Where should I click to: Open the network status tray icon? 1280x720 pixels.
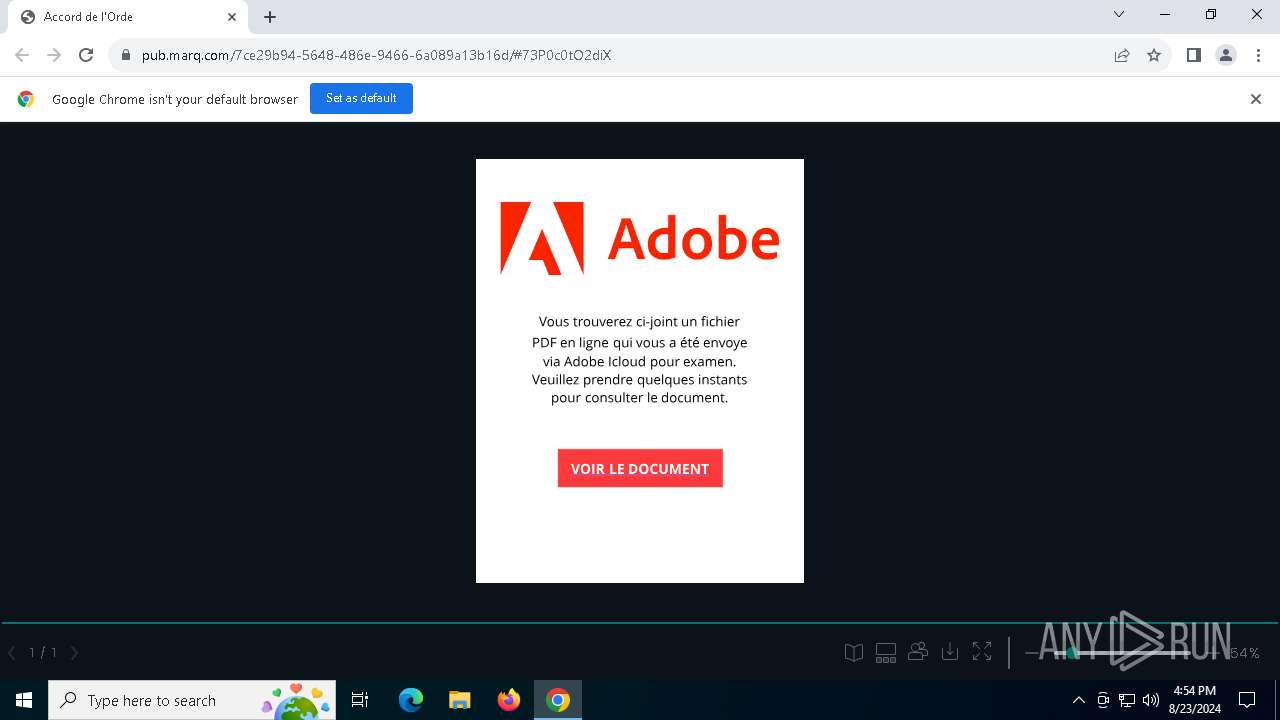point(1127,700)
